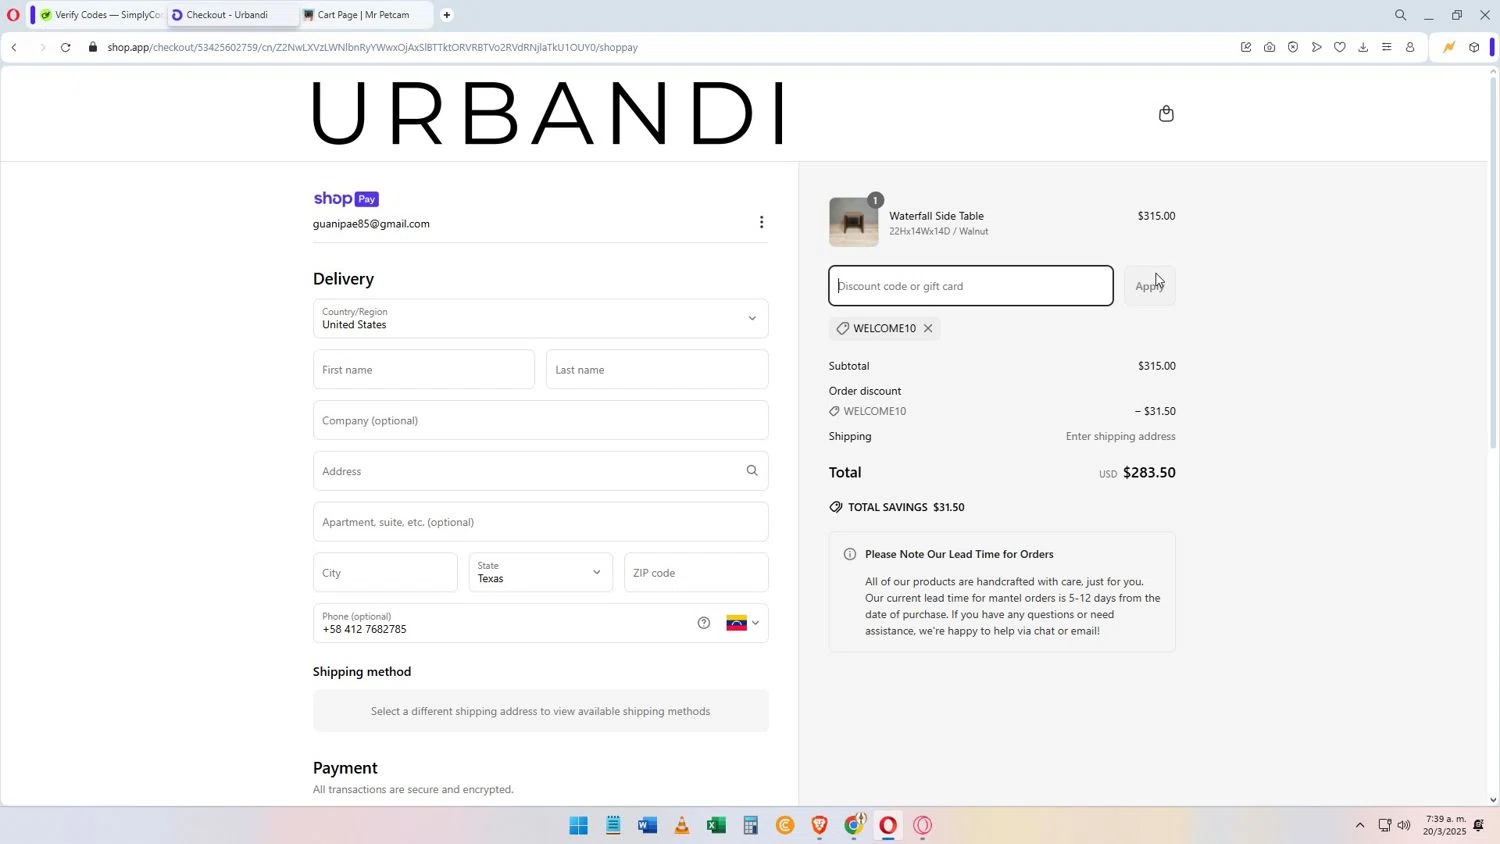Reload the current page

(x=65, y=47)
